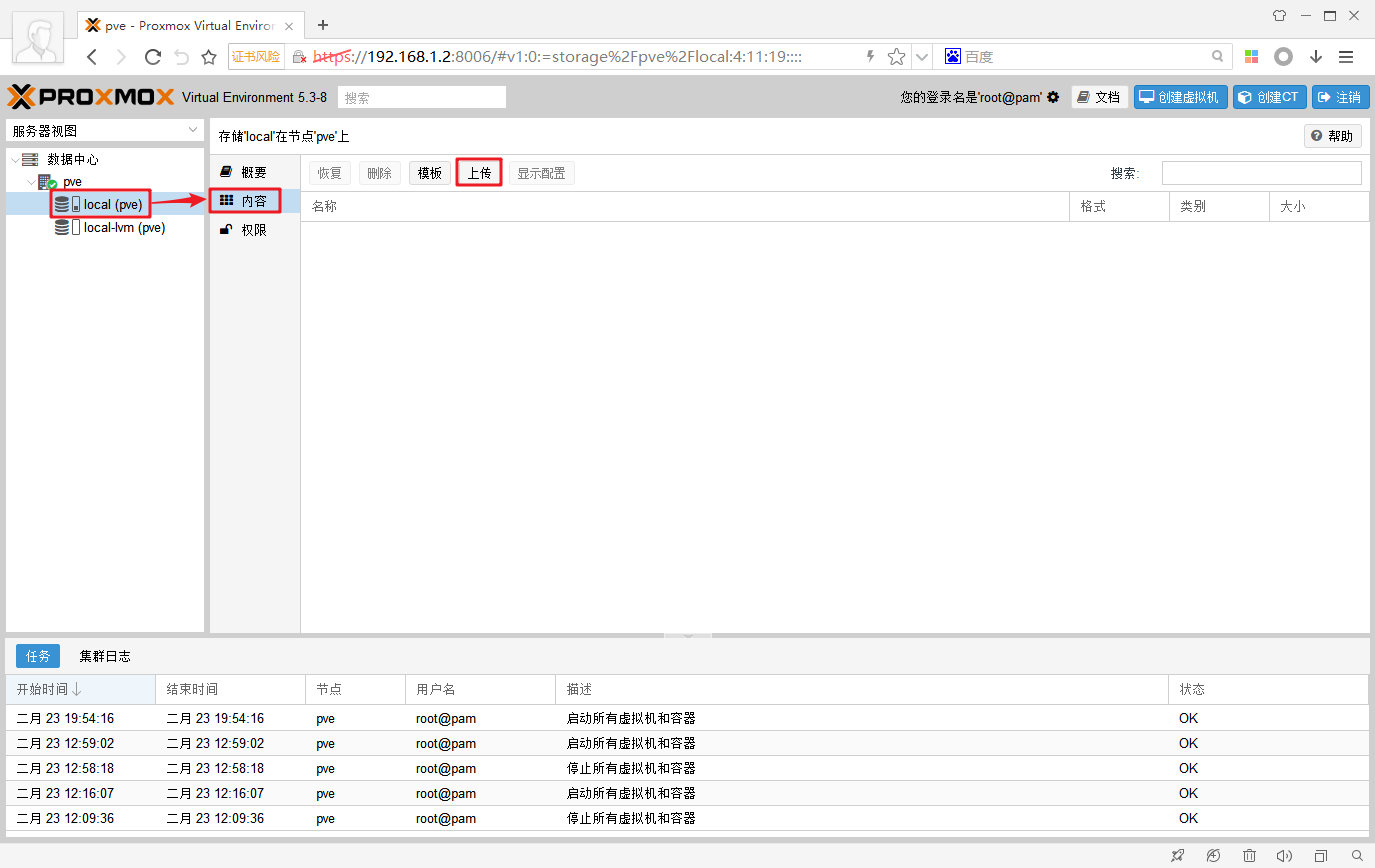Sort tasks by the 结束时间 column header

point(230,689)
